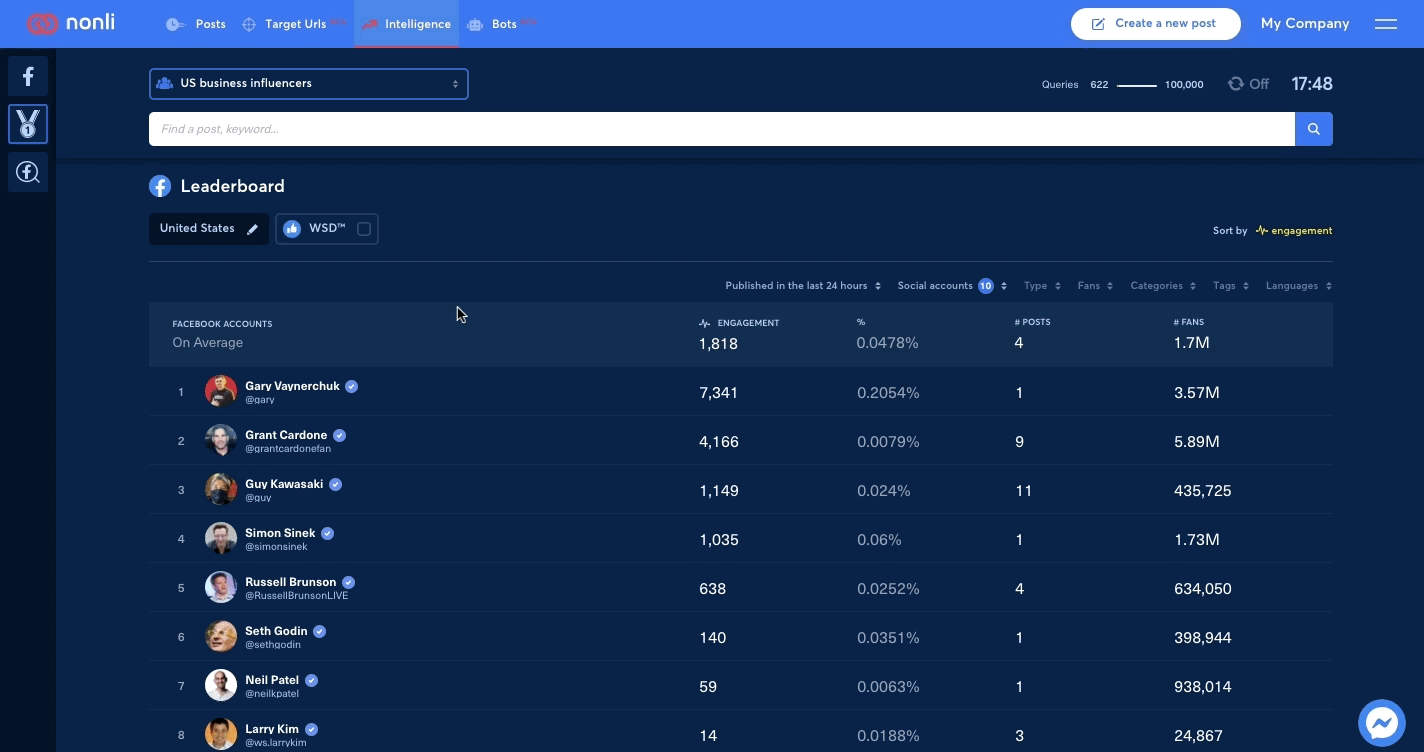This screenshot has width=1424, height=752.
Task: Click the 17:48 clock display
Action: [x=1312, y=84]
